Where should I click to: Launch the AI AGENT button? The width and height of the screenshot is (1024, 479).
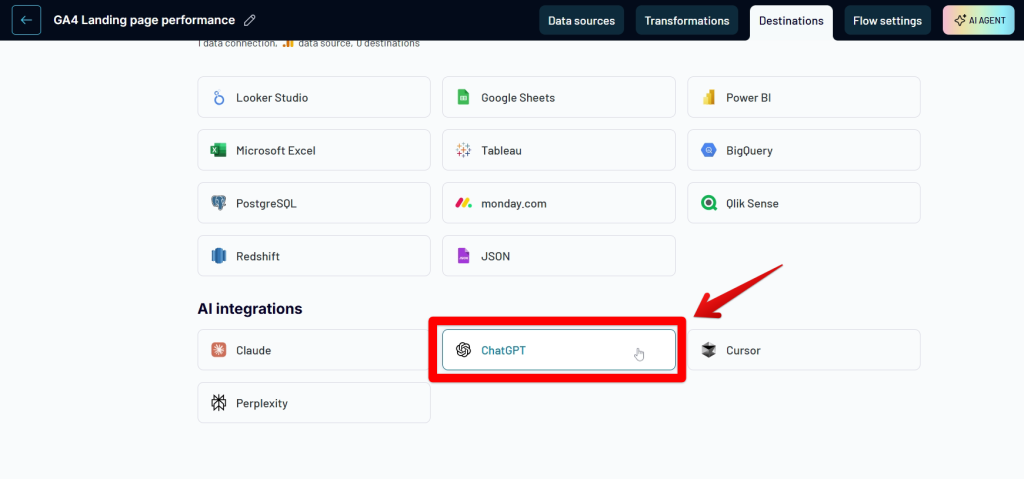click(x=979, y=20)
